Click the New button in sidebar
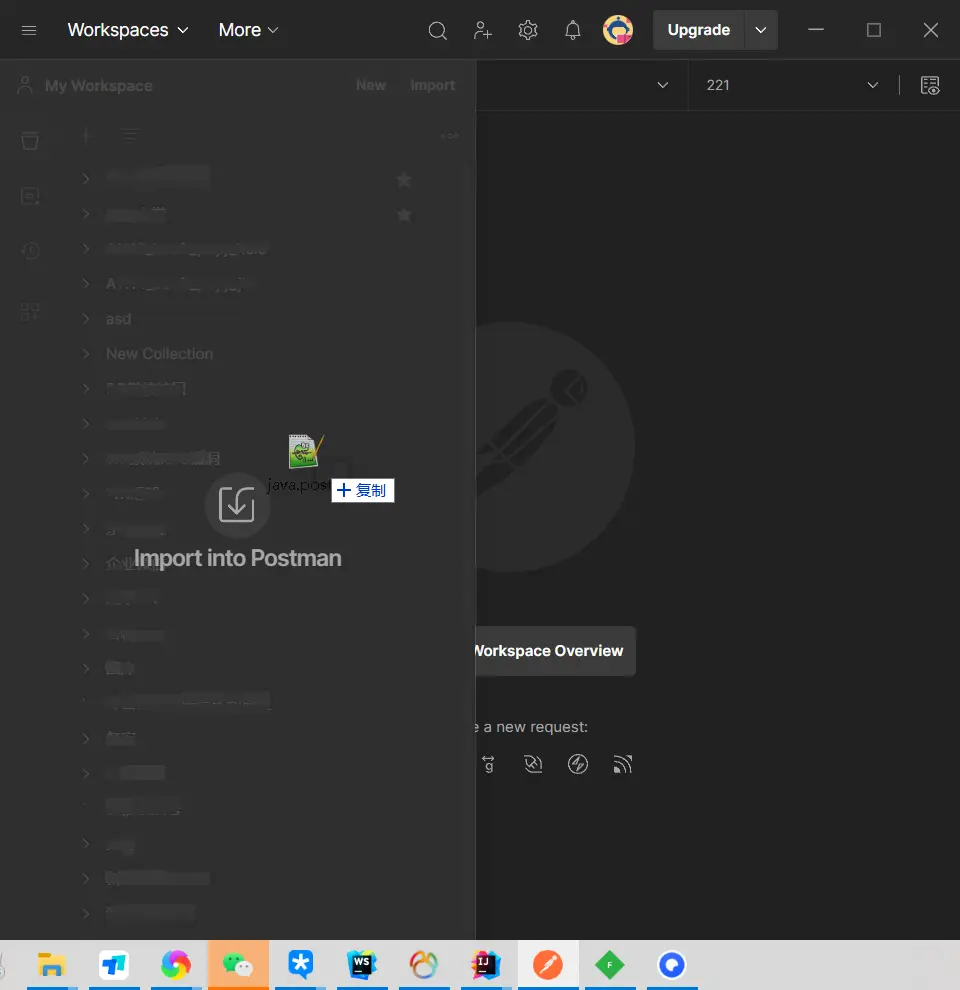960x990 pixels. [x=371, y=85]
